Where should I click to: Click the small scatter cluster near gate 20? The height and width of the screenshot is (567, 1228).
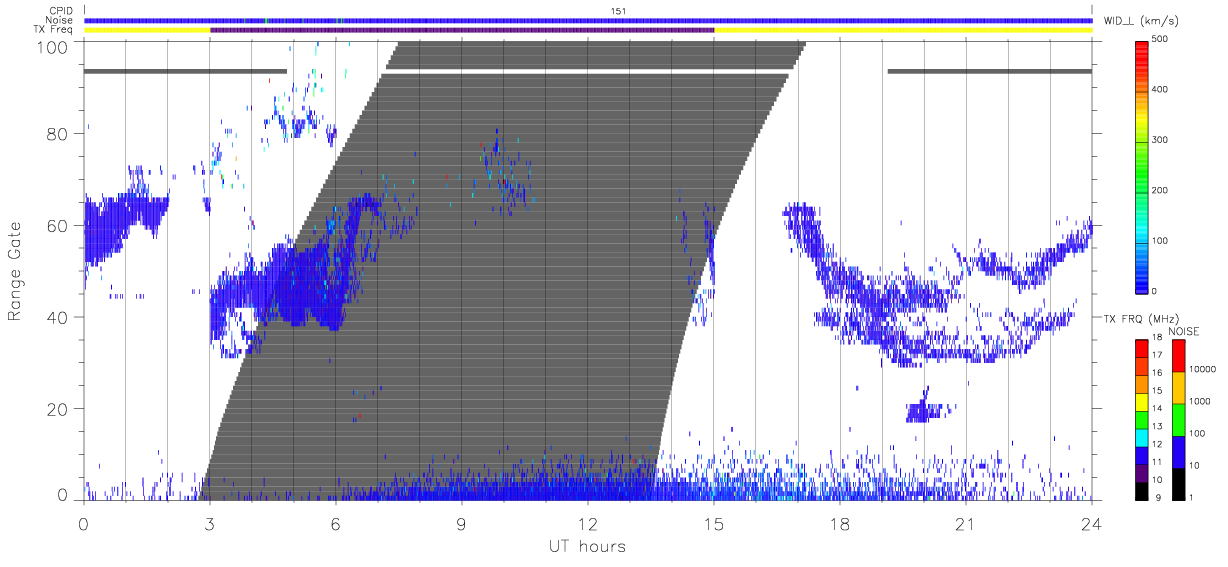[926, 410]
